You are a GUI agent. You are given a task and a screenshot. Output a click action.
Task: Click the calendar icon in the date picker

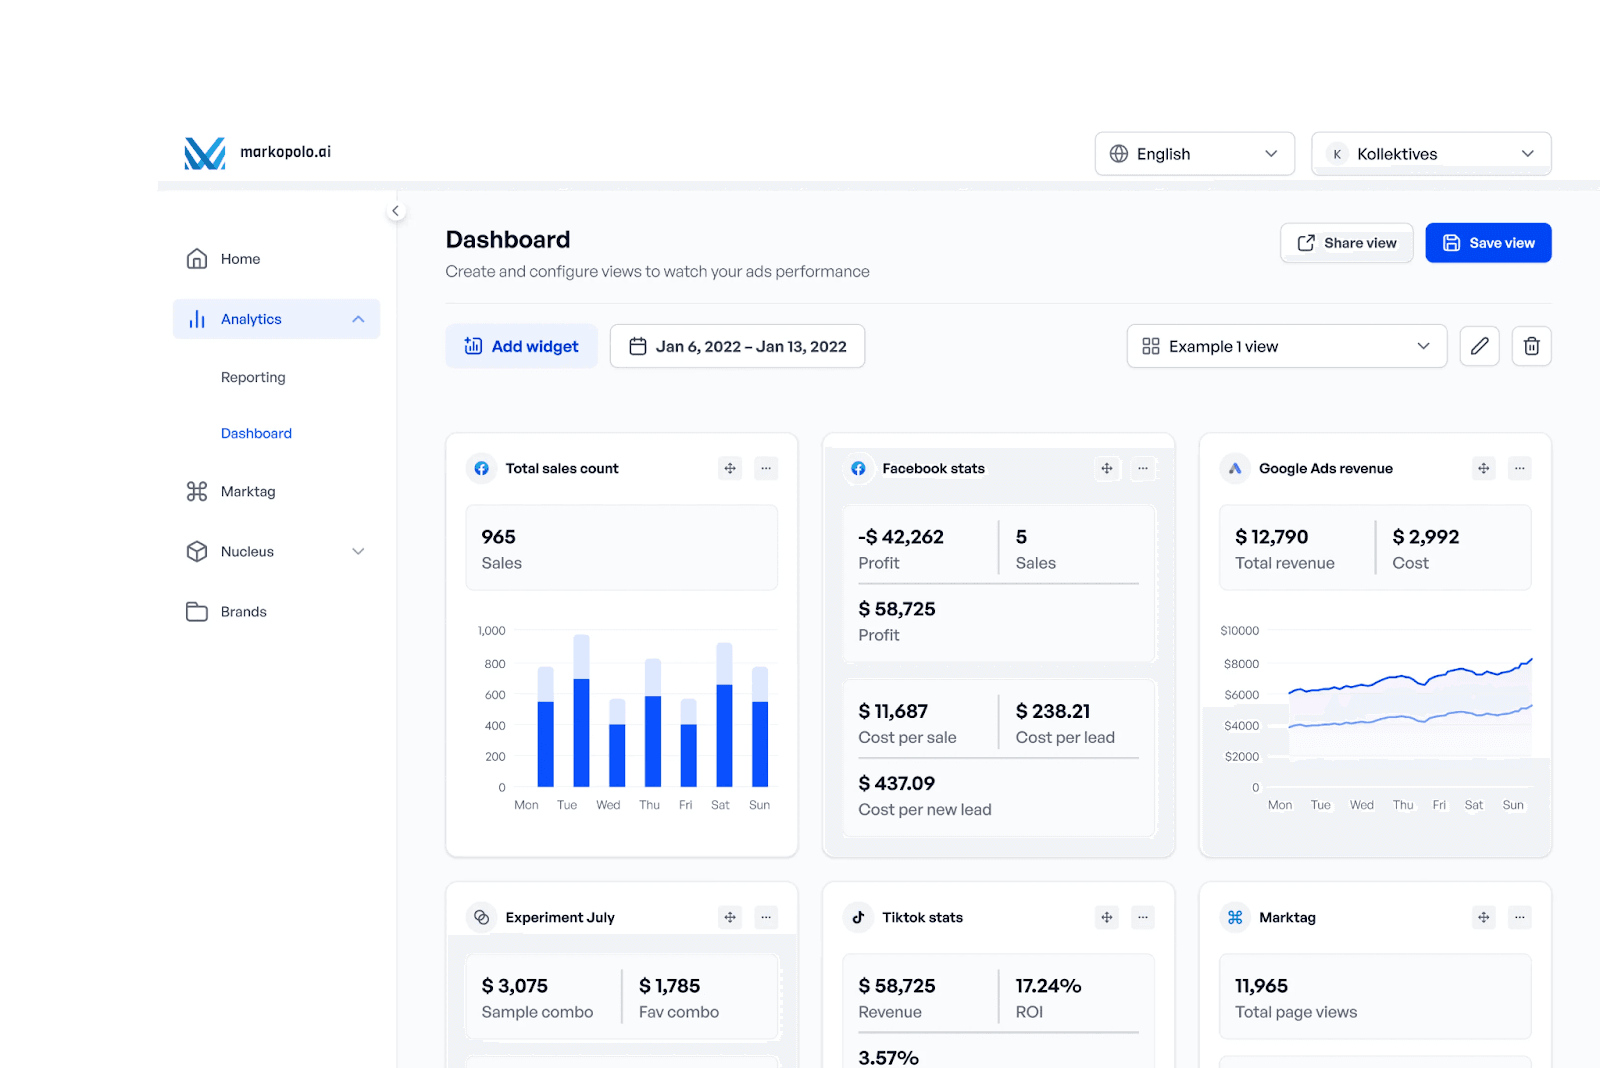click(x=638, y=346)
